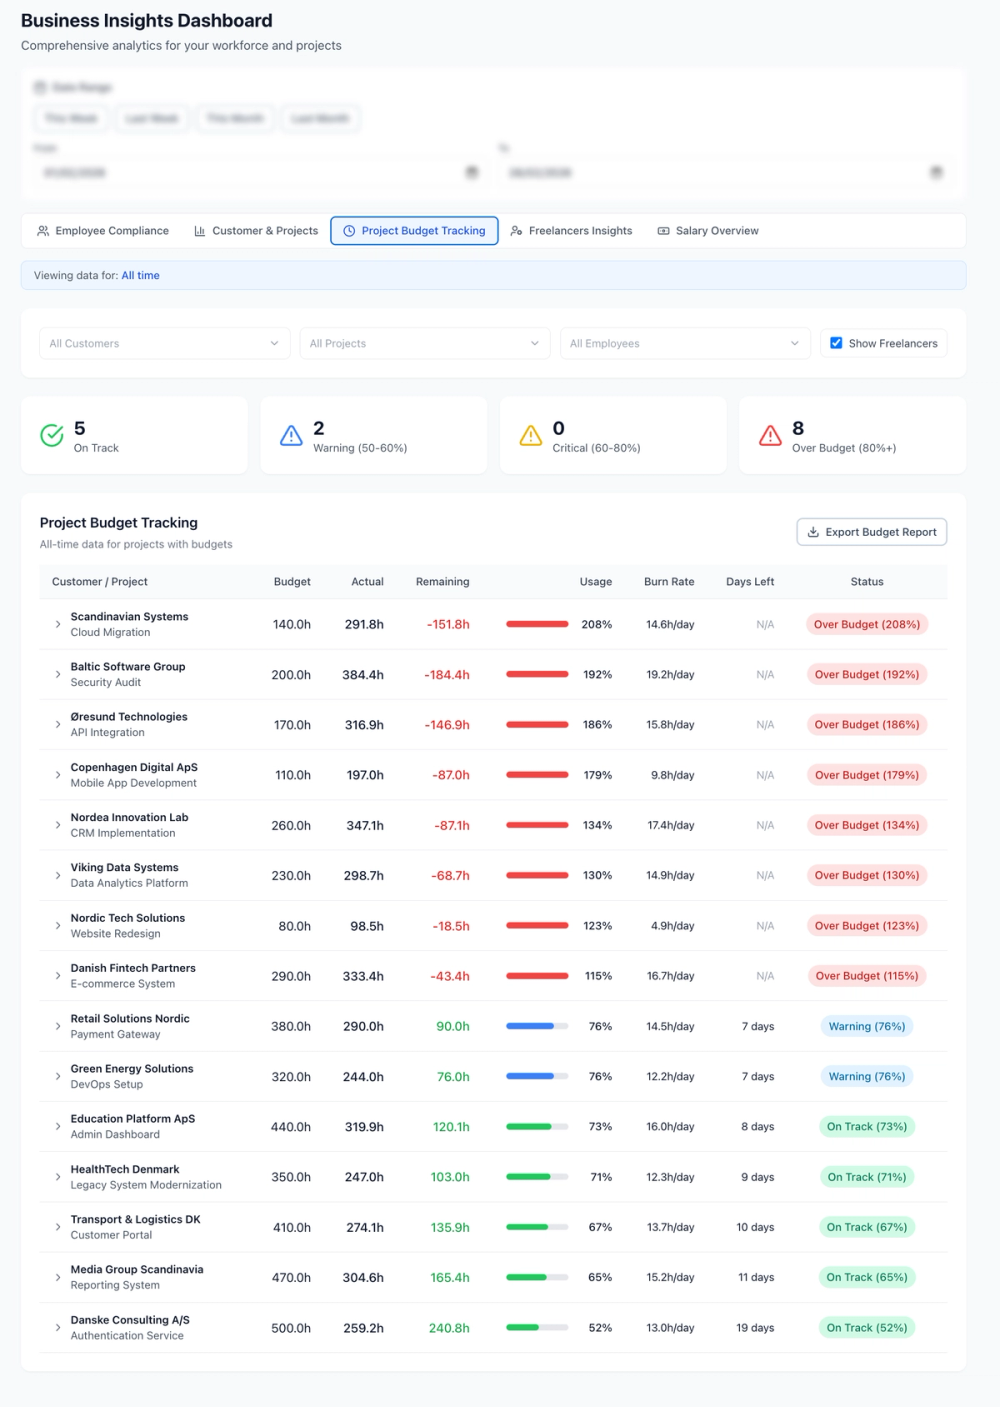Click the Usage column header
This screenshot has height=1407, width=1000.
[596, 582]
